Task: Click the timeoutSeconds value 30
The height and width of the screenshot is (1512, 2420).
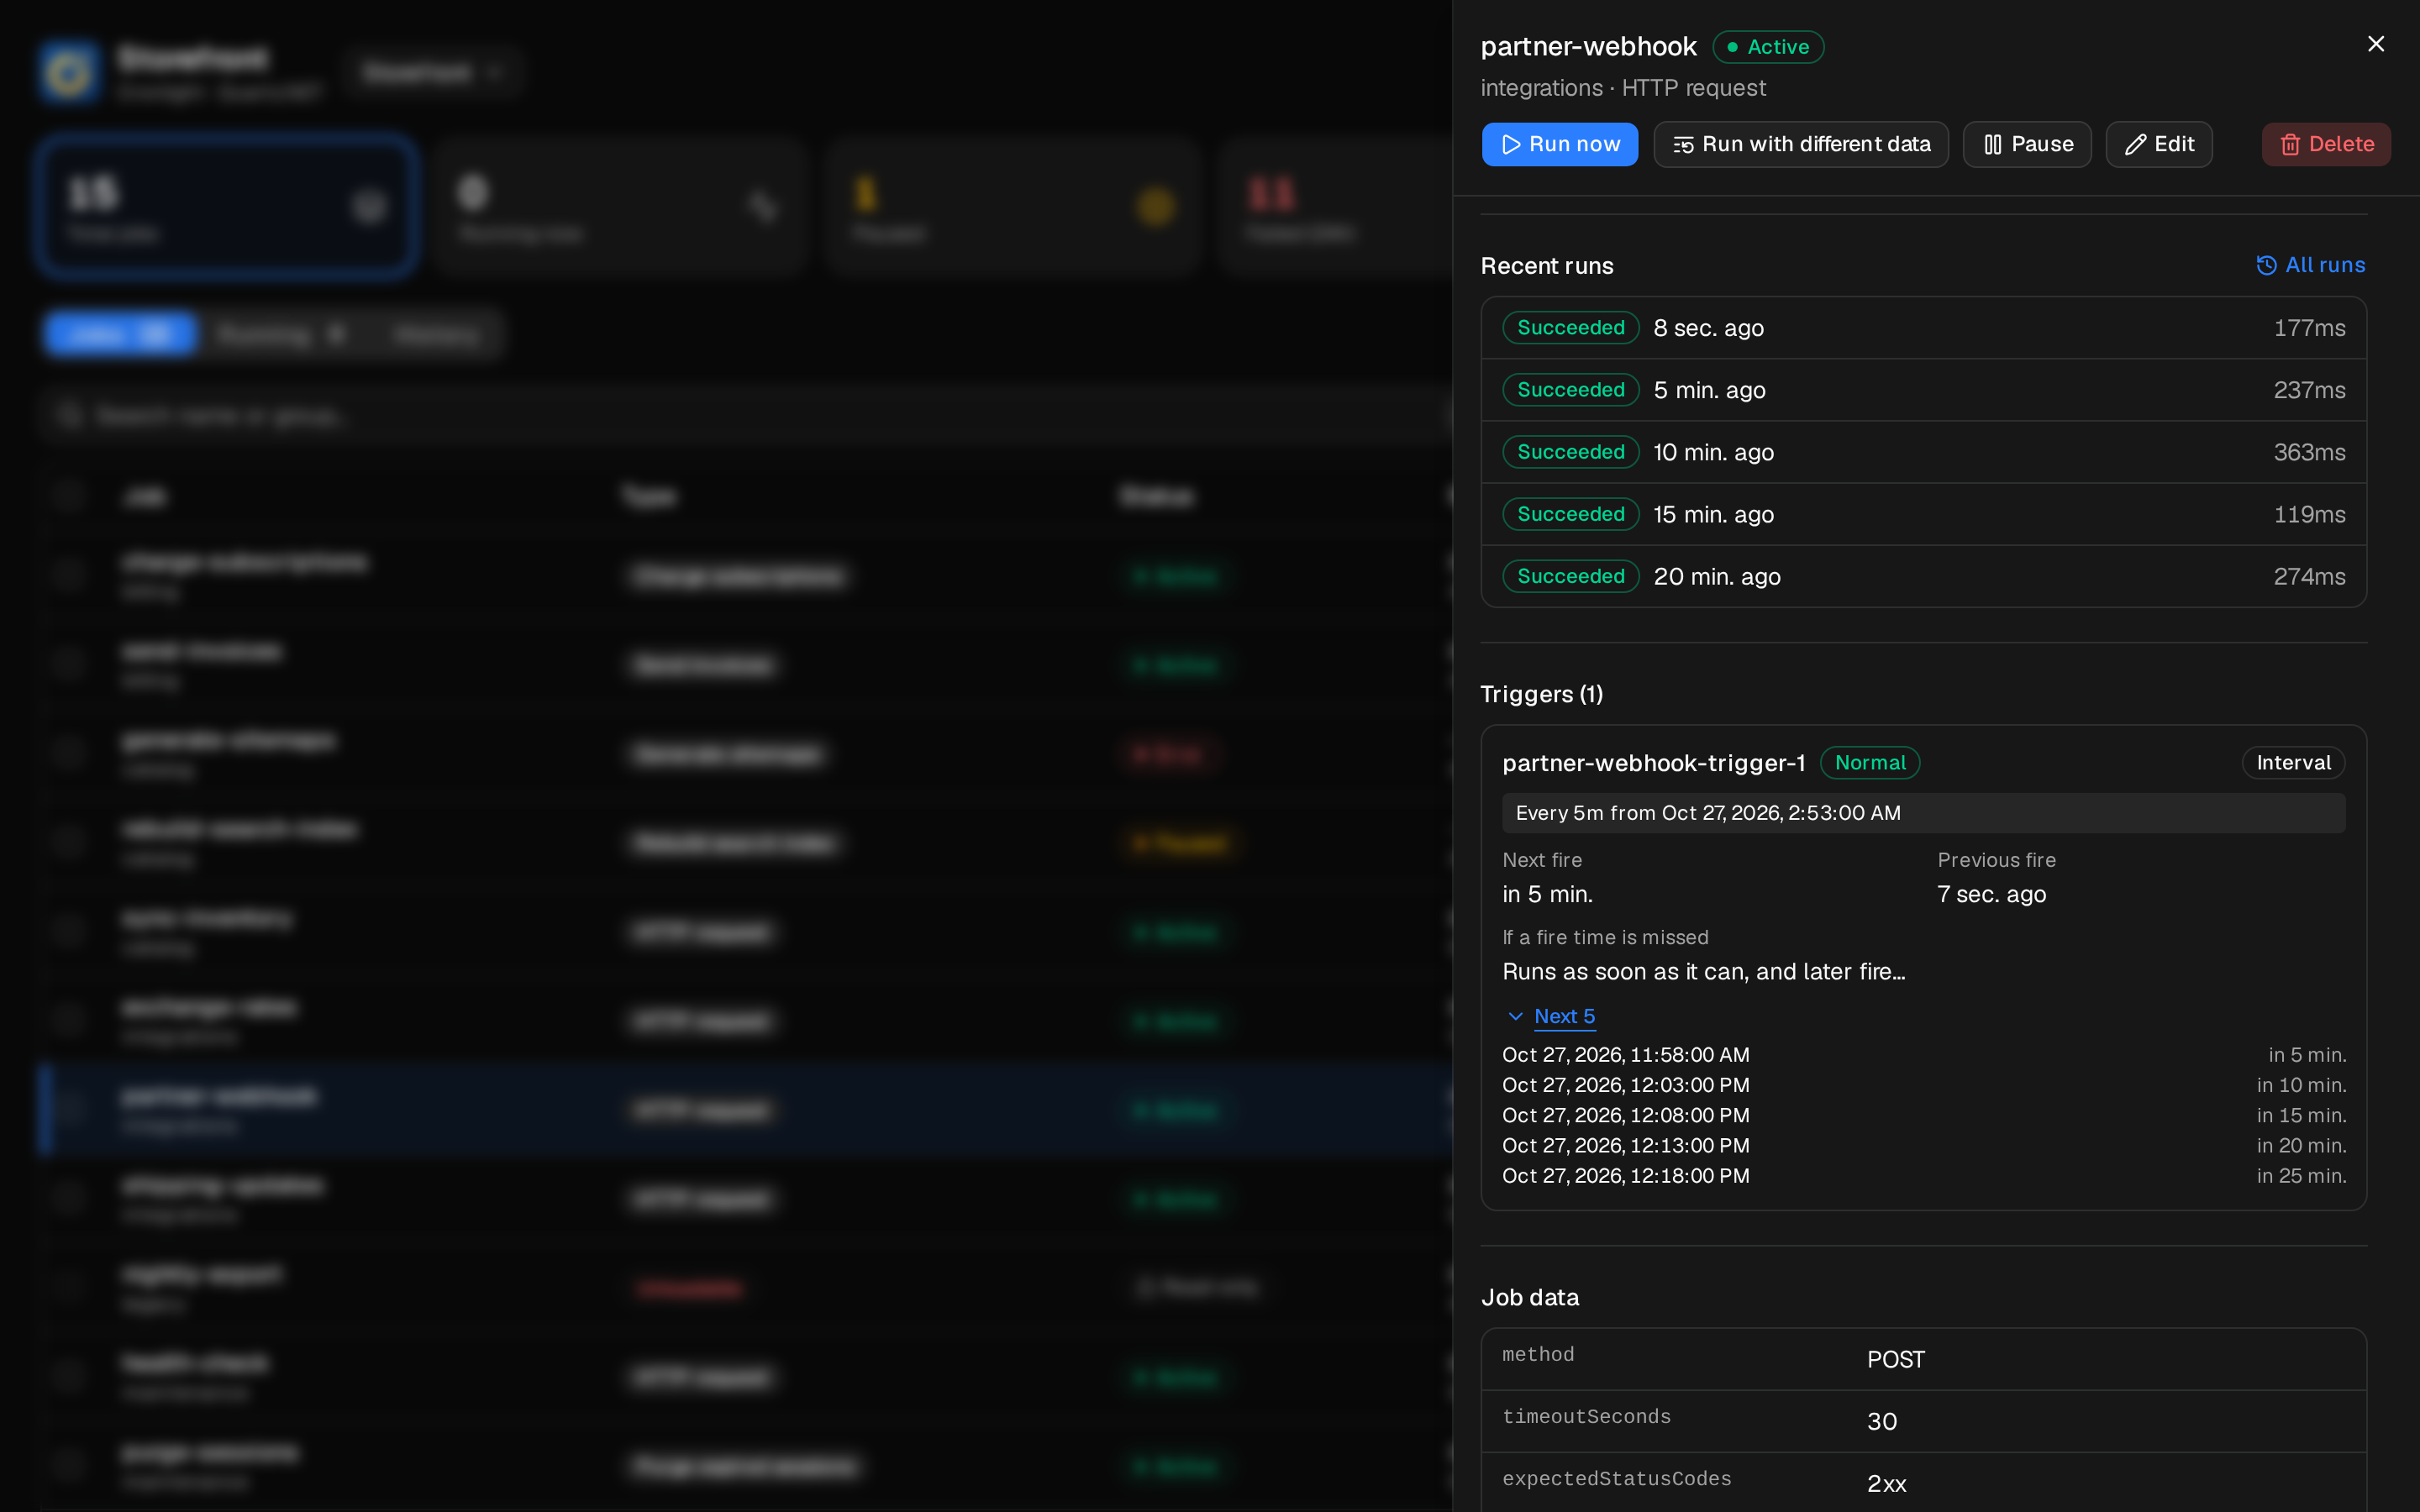Action: [1882, 1421]
